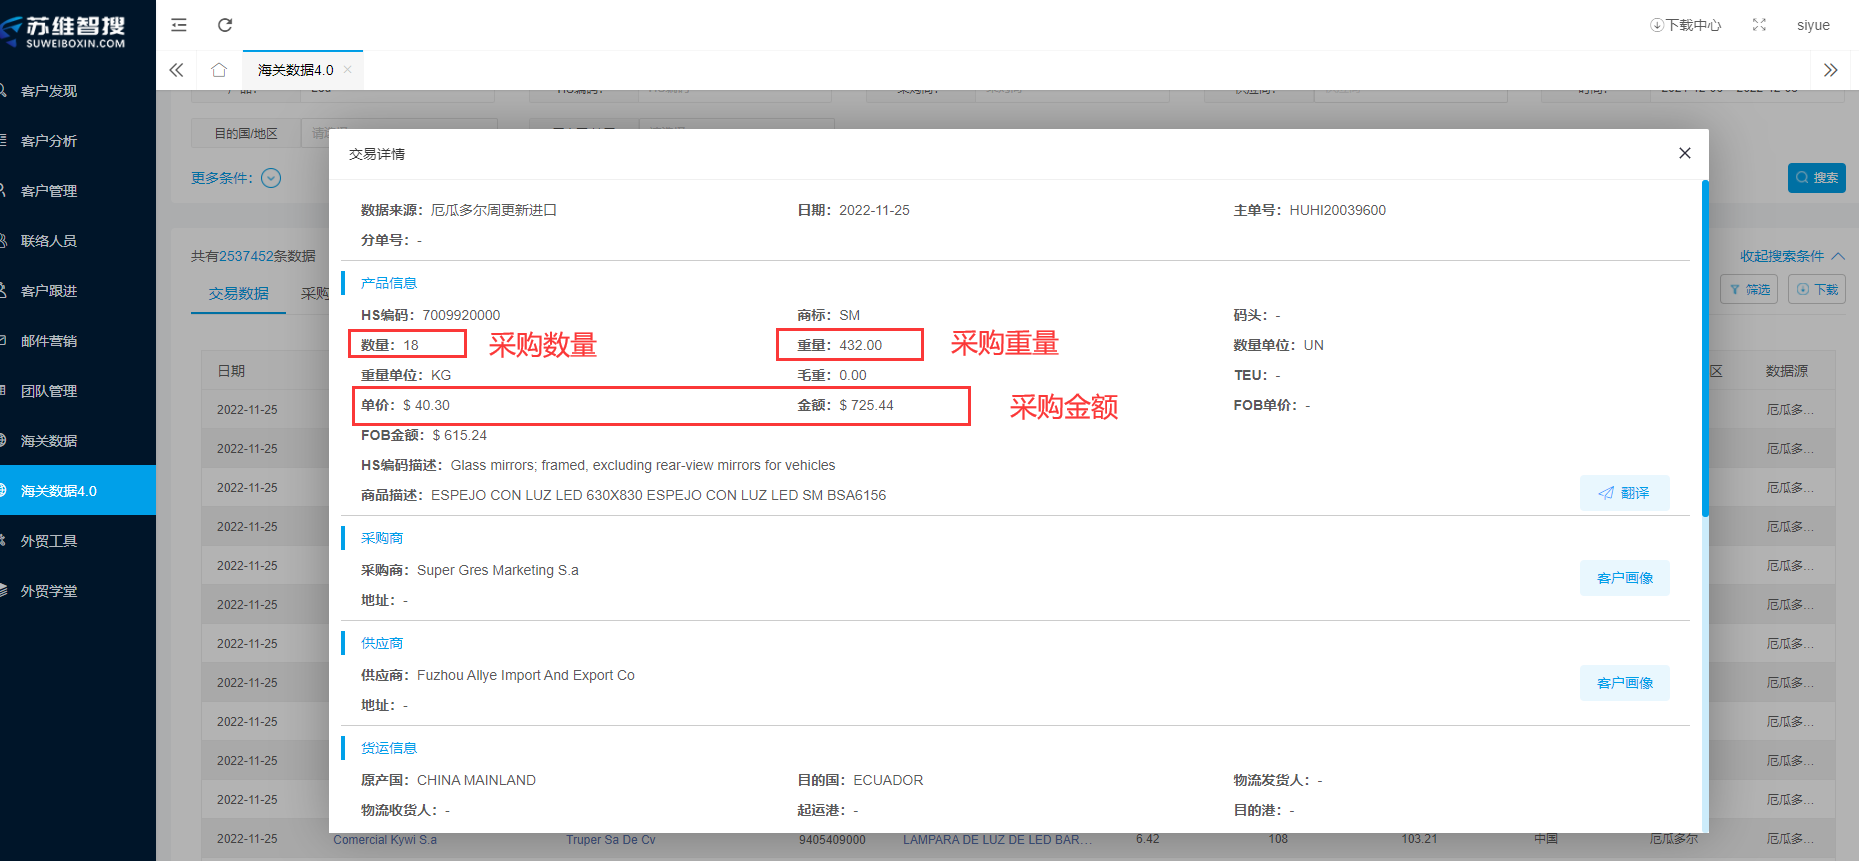Open the siyue user menu
Image resolution: width=1859 pixels, height=861 pixels.
[1813, 25]
